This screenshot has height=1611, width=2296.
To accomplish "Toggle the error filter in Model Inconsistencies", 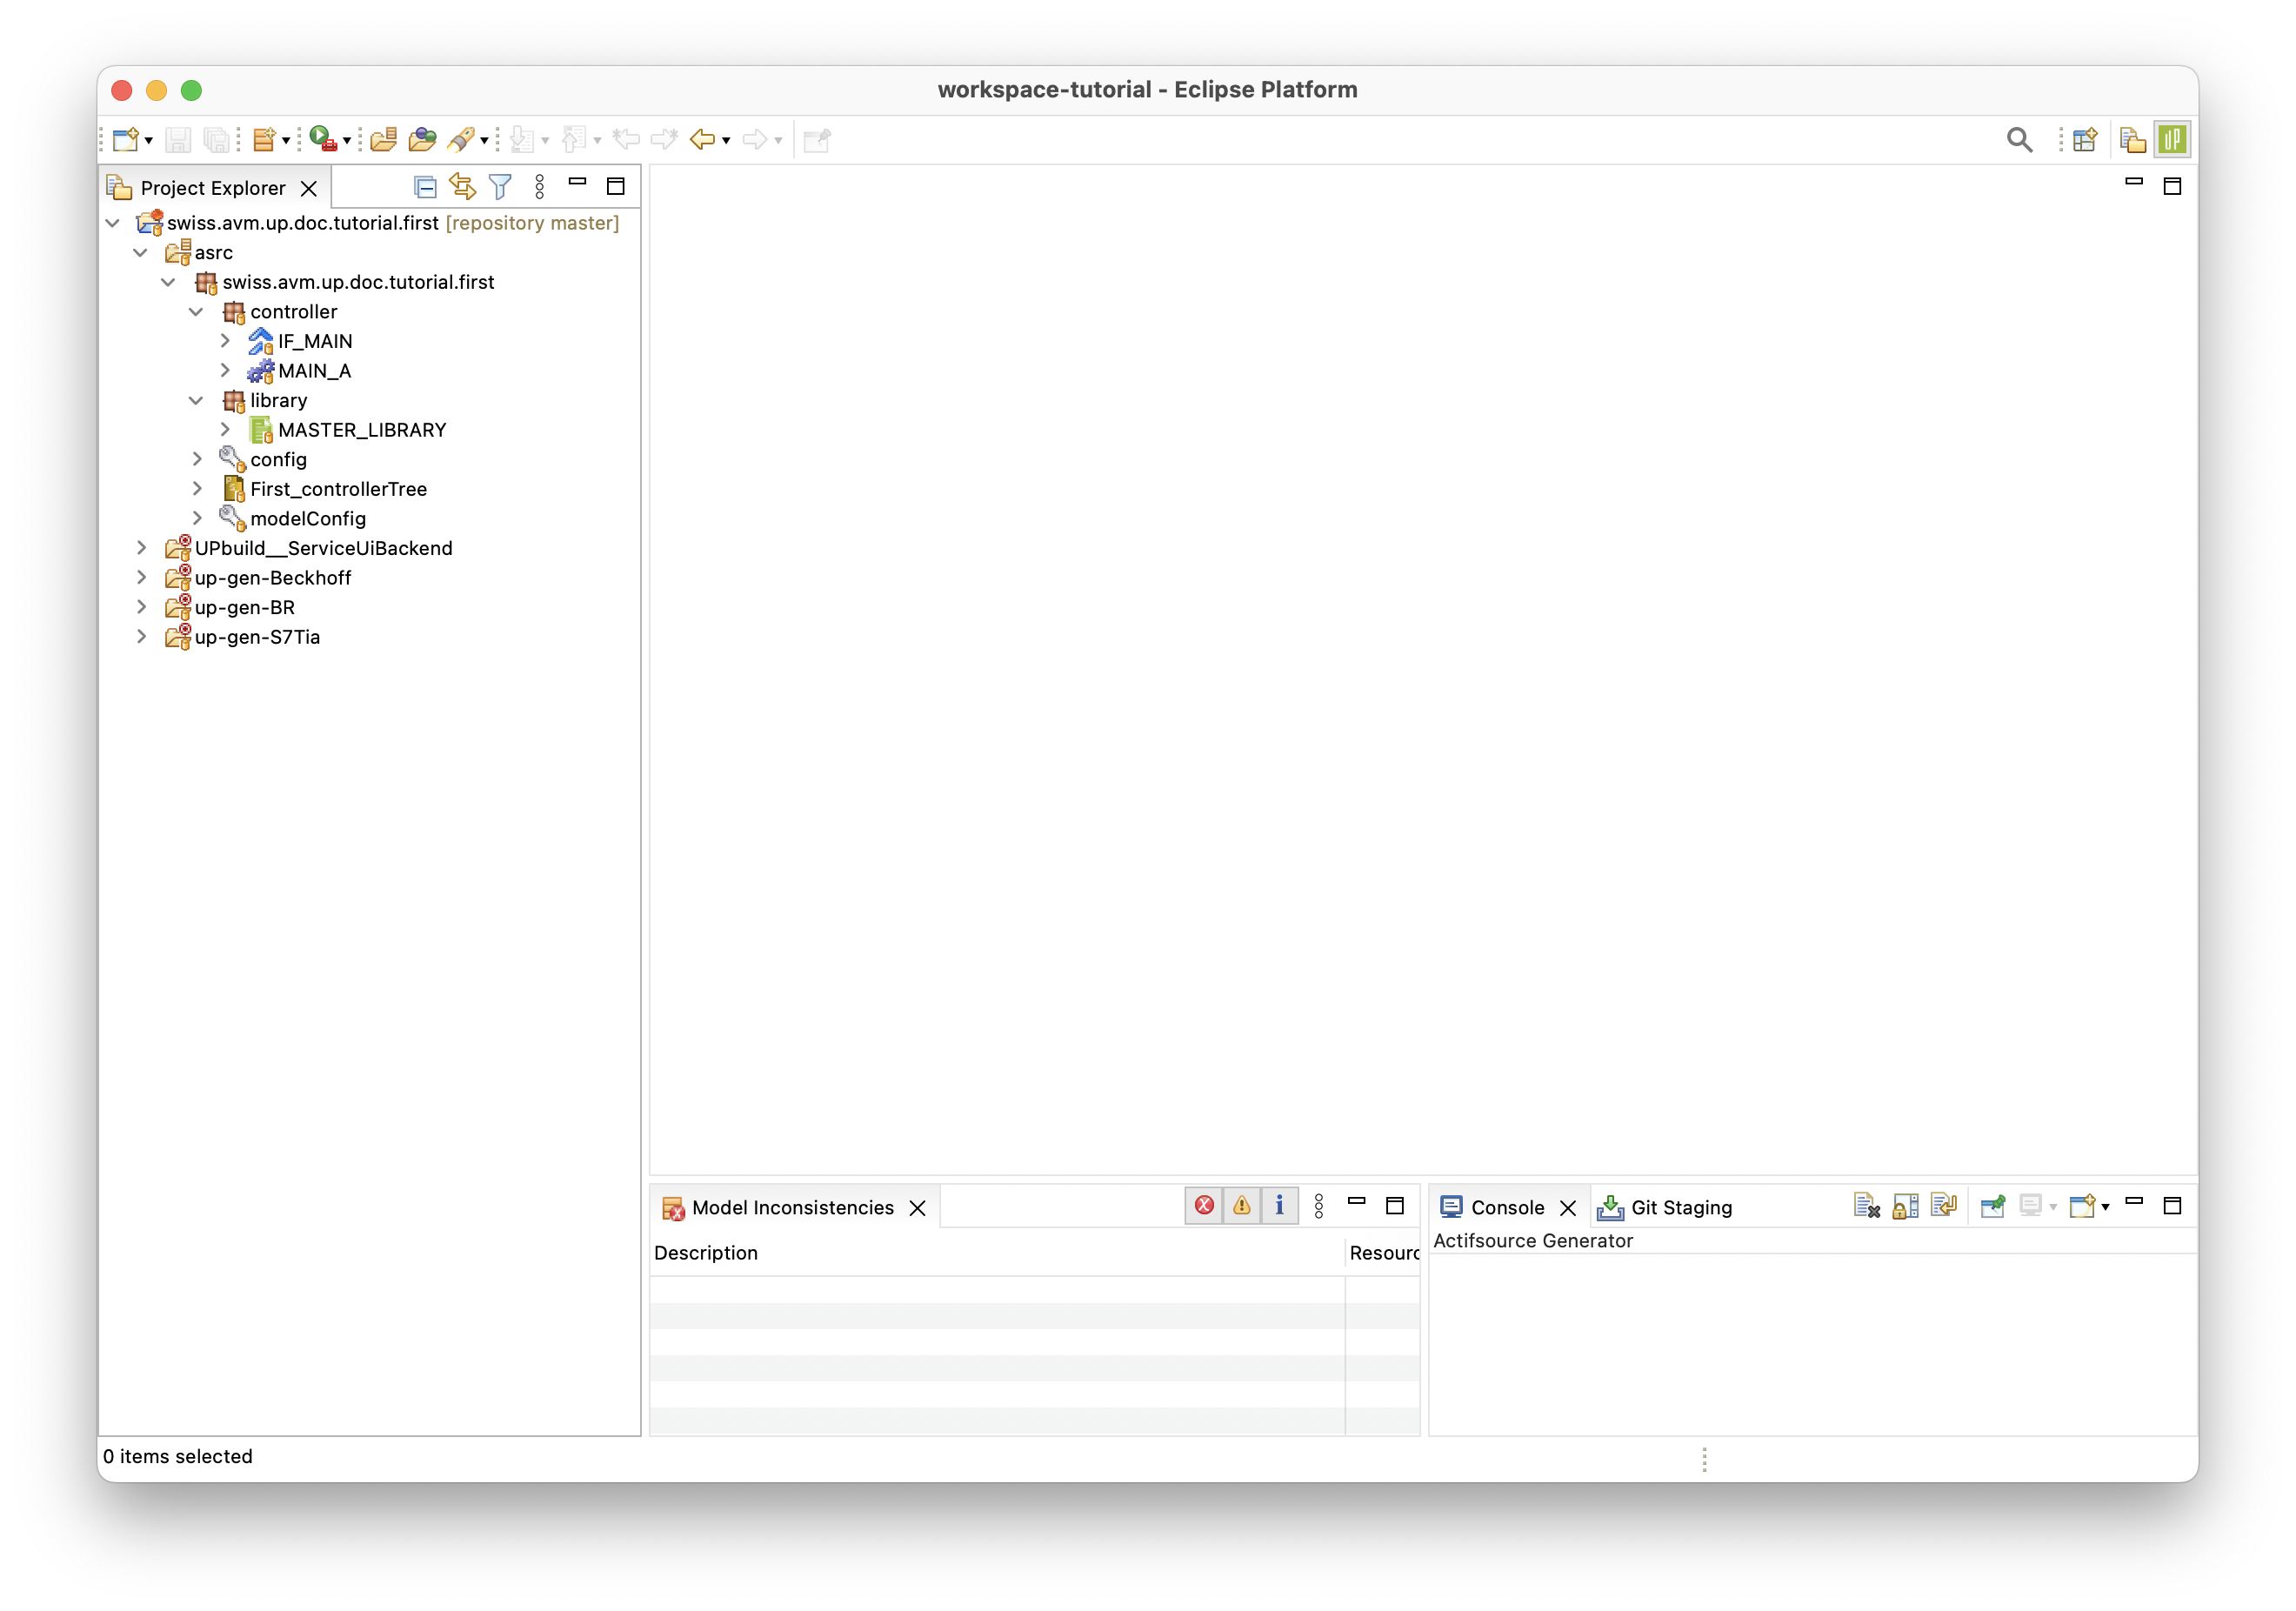I will (1204, 1206).
